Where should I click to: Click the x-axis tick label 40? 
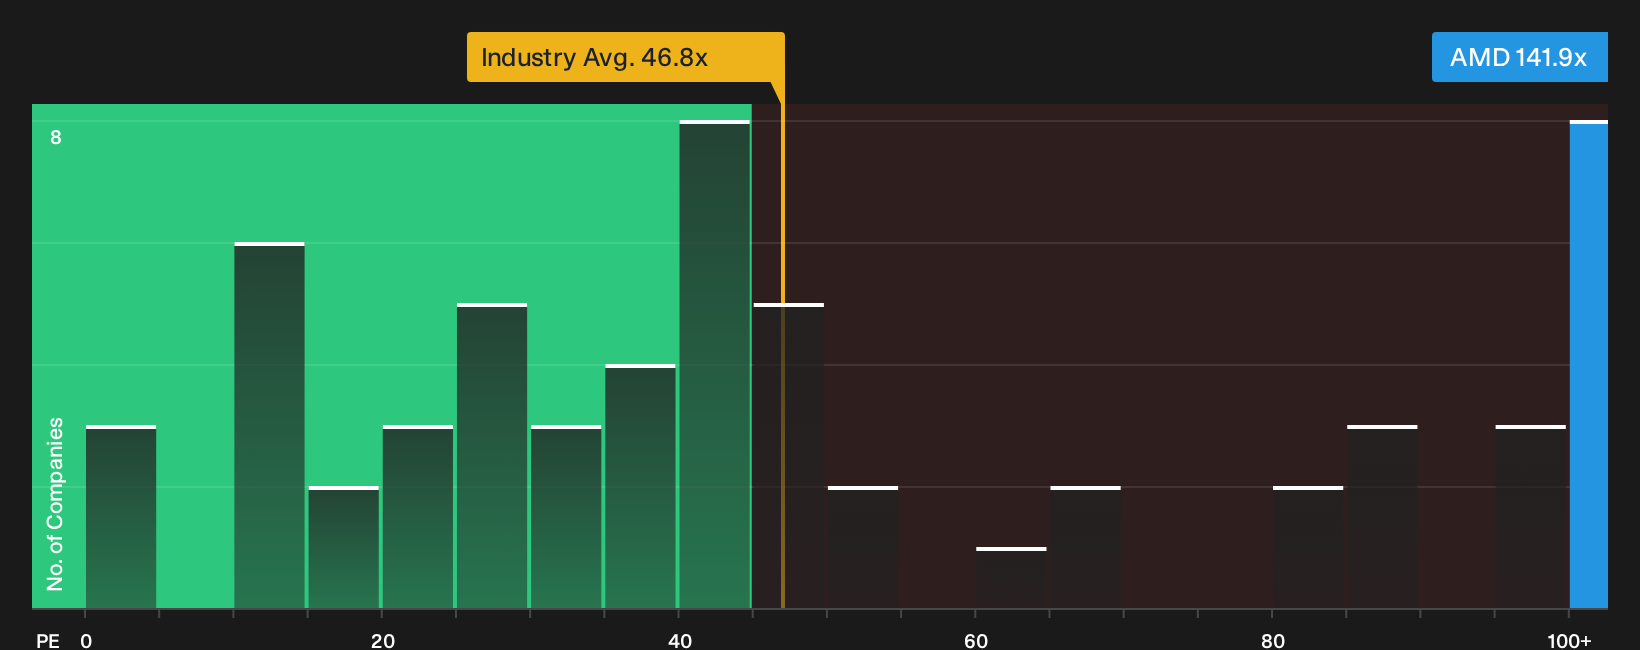point(680,640)
